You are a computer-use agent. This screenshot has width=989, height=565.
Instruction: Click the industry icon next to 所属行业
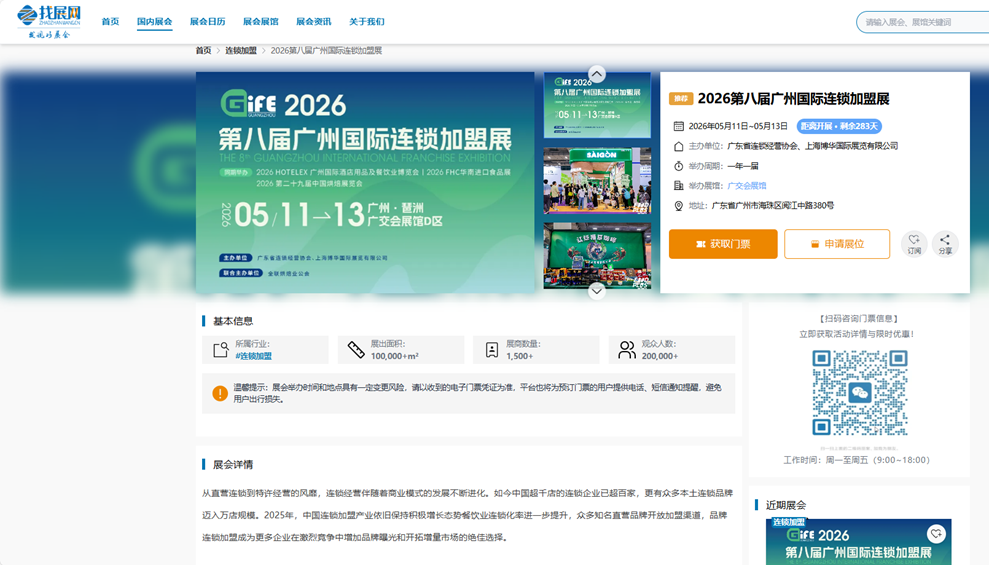221,350
